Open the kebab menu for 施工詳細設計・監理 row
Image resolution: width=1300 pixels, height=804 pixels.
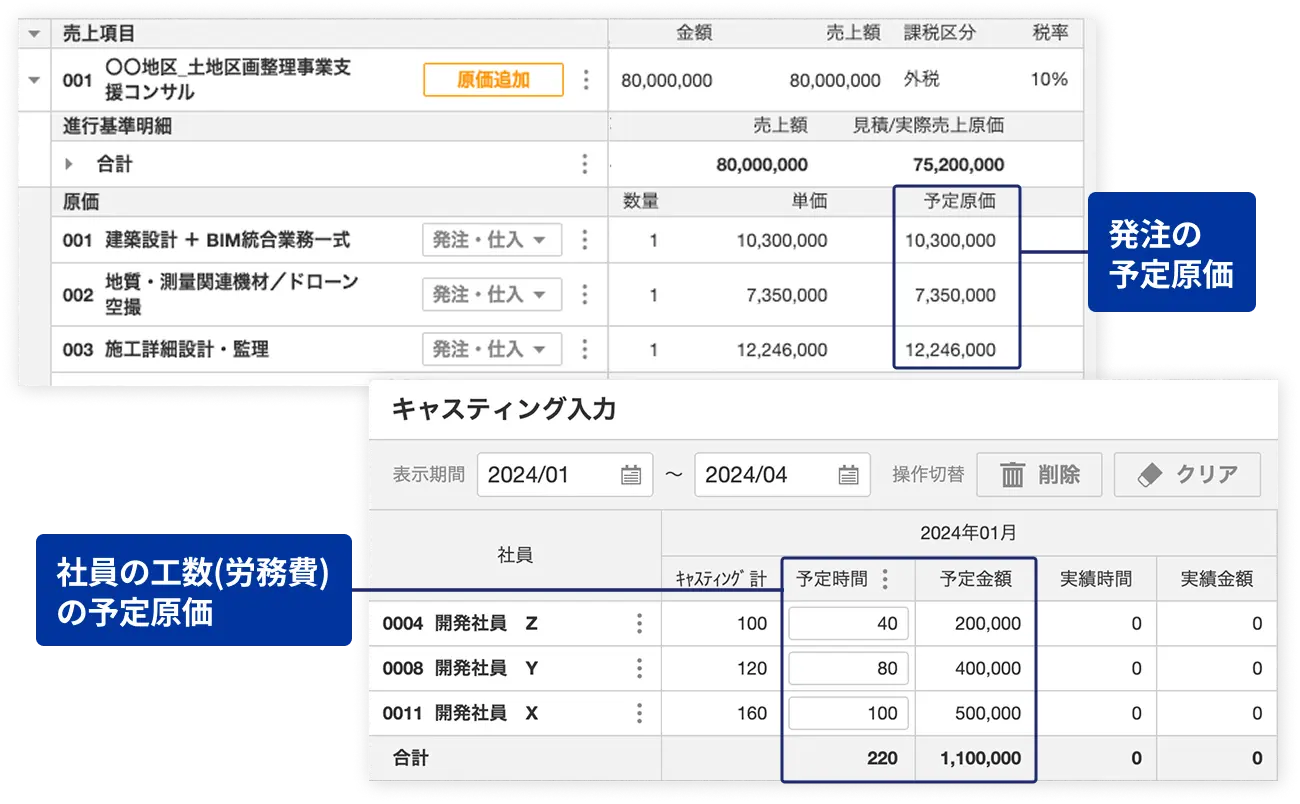[586, 349]
